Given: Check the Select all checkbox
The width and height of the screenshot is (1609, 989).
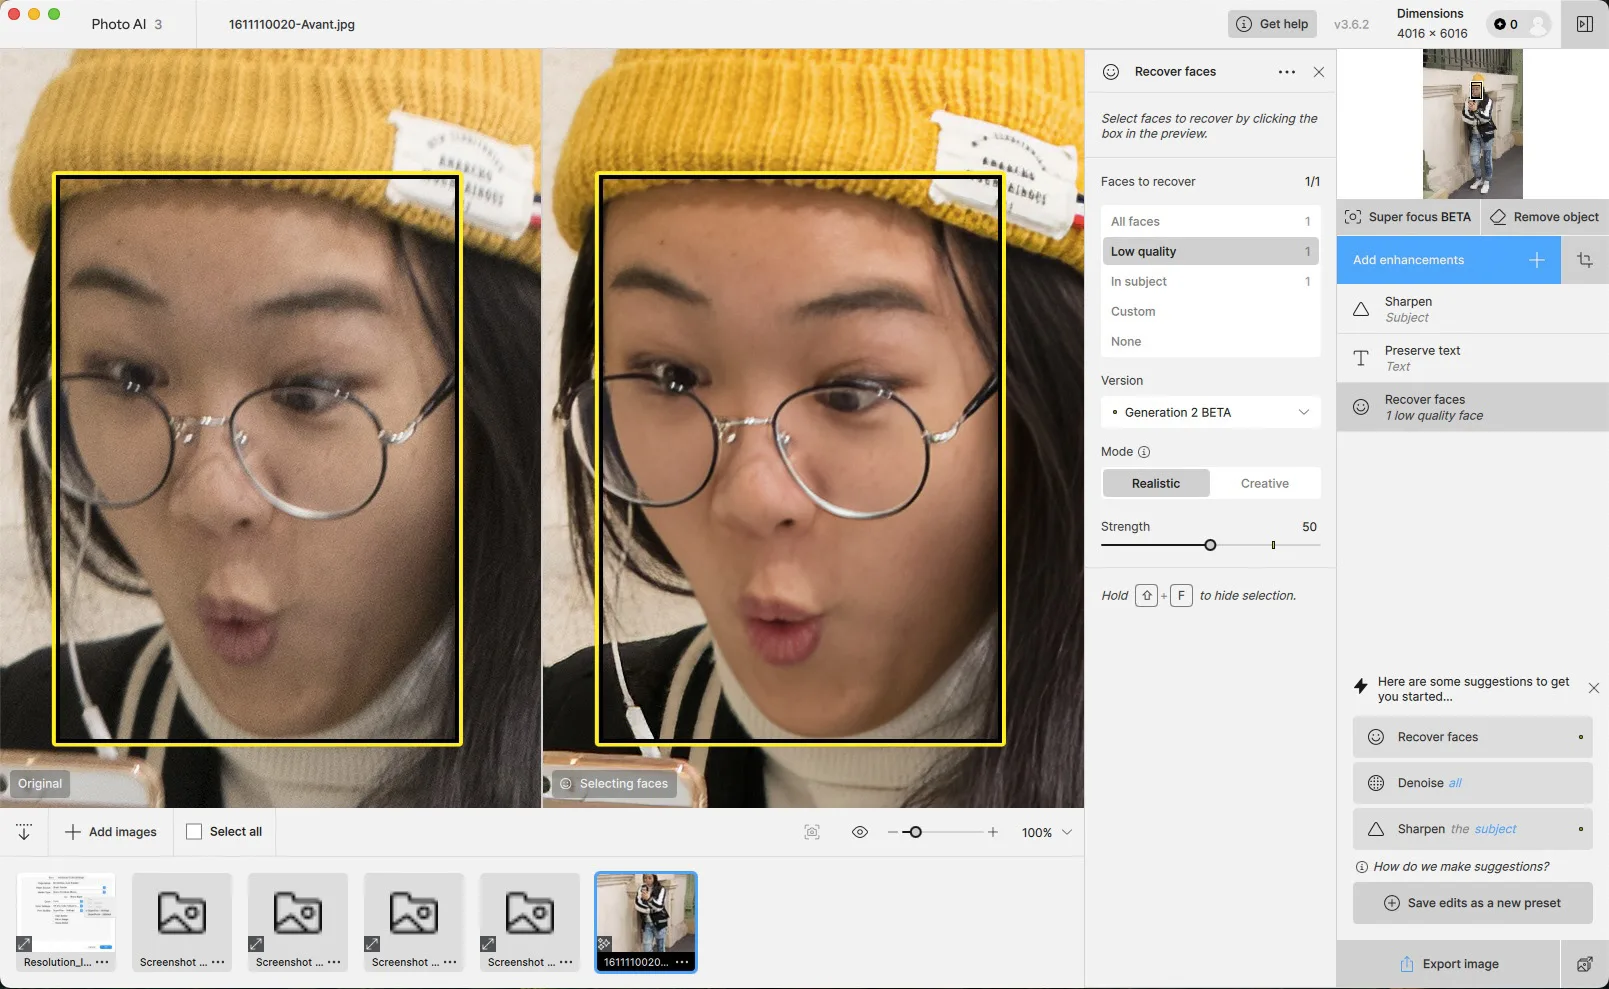Looking at the screenshot, I should point(194,832).
